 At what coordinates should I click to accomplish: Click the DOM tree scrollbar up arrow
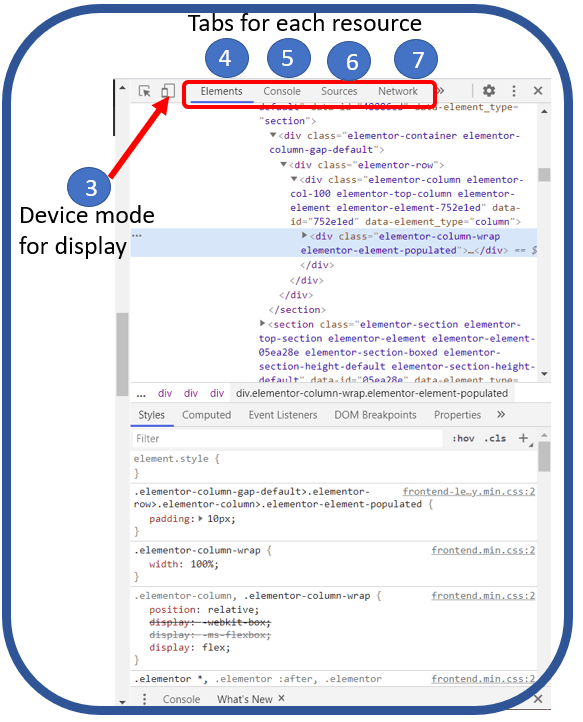click(x=544, y=111)
